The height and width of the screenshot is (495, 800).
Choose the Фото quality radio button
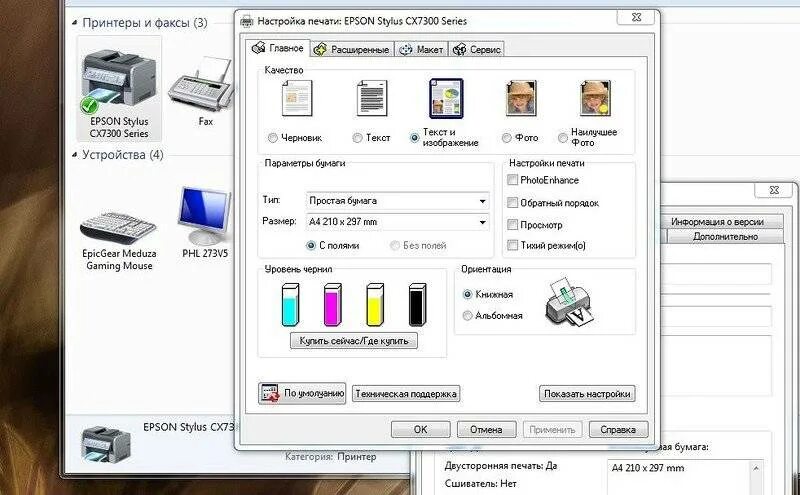click(x=506, y=138)
